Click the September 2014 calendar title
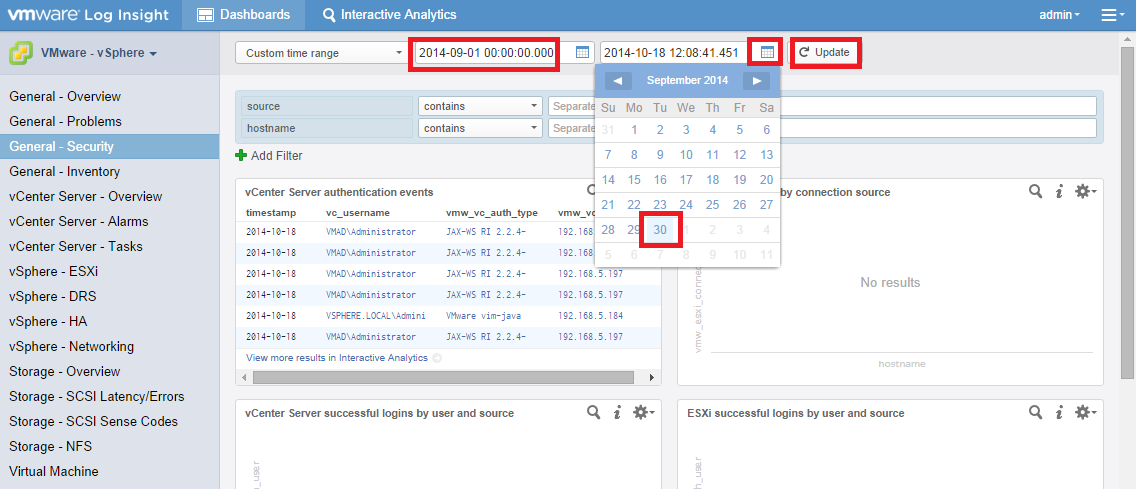The image size is (1136, 489). tap(688, 80)
